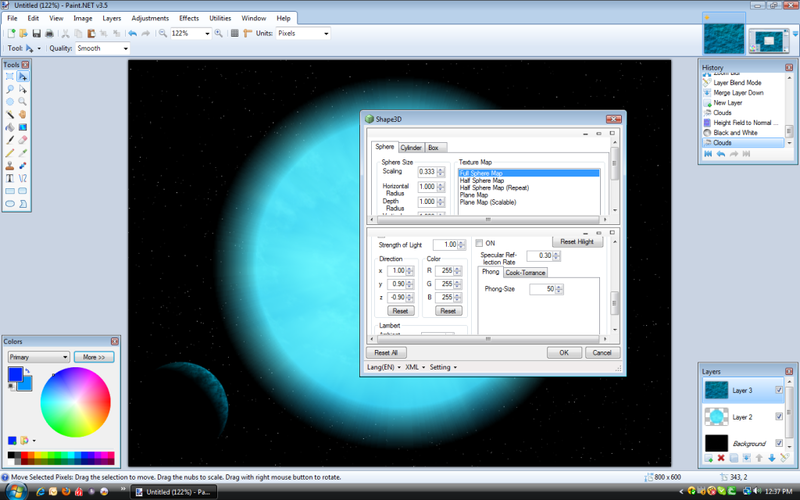Click Add New Layer icon in Layers panel
Image resolution: width=800 pixels, height=500 pixels.
pyautogui.click(x=709, y=458)
